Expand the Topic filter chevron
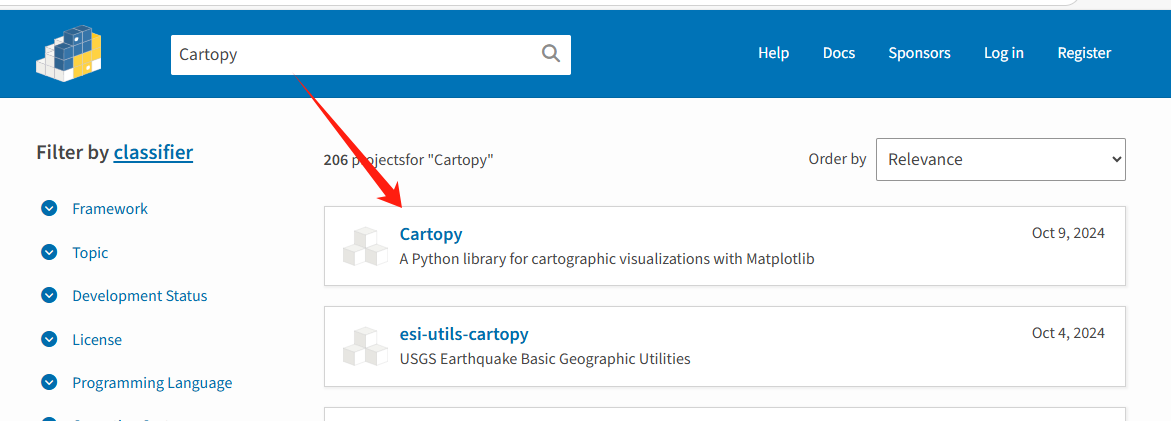1171x421 pixels. (x=49, y=252)
